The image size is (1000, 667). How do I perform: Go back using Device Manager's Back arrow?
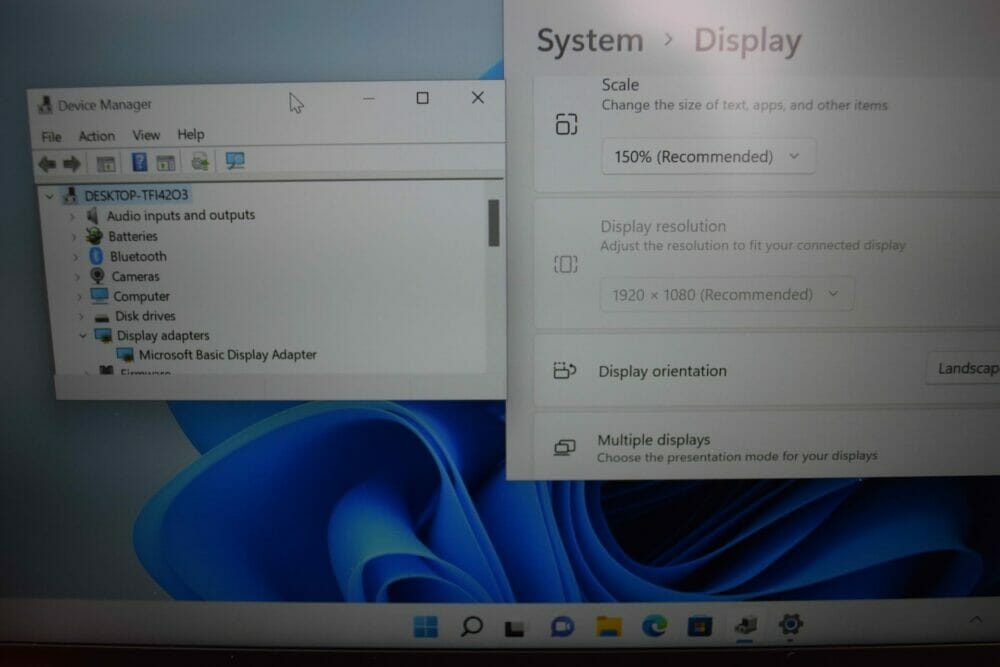coord(47,164)
